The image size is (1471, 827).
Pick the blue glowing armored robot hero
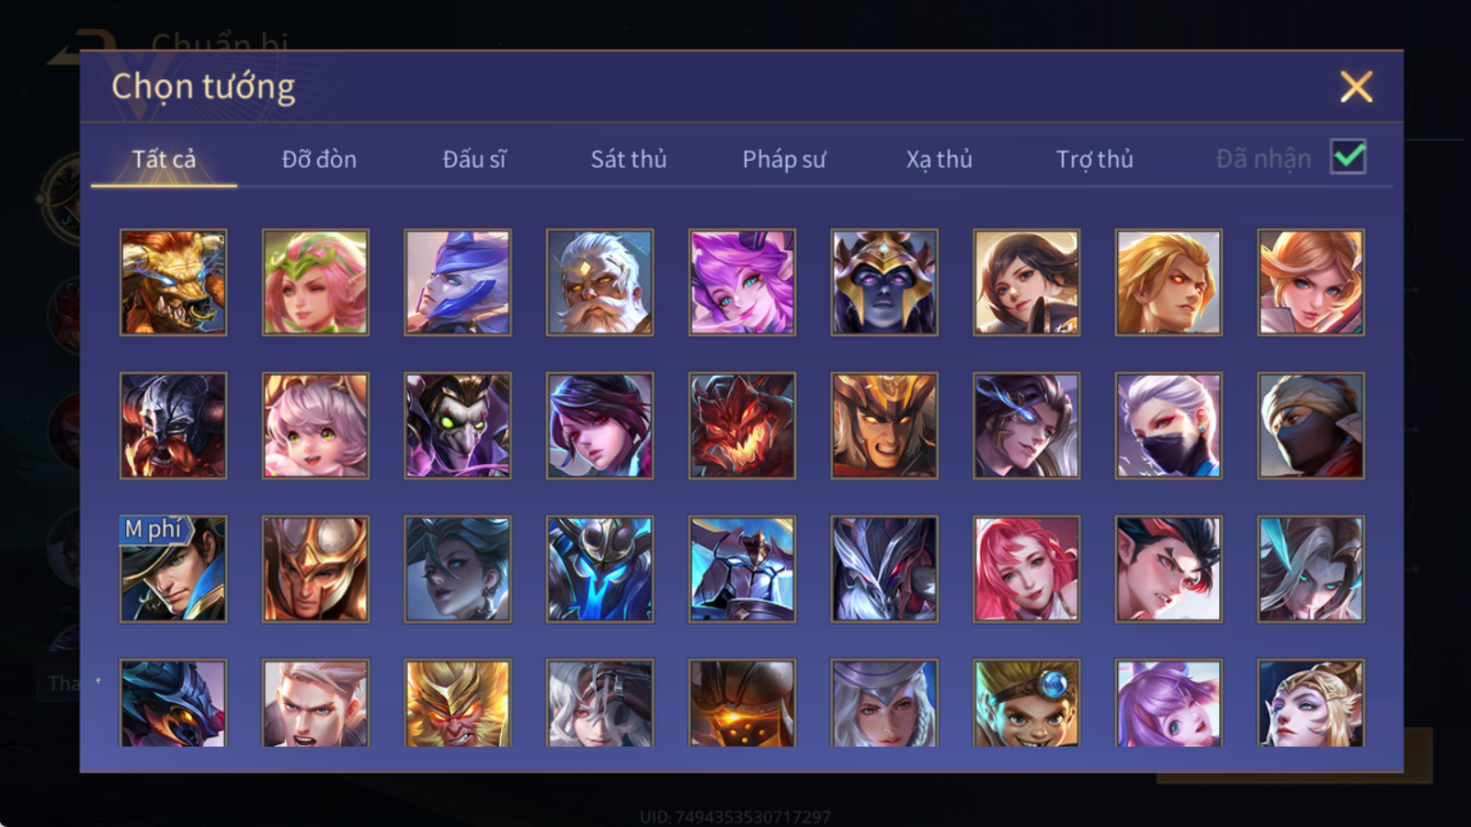600,569
